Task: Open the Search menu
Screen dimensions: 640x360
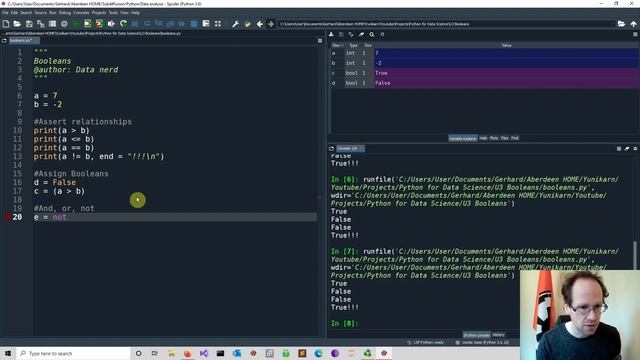Action: point(26,13)
